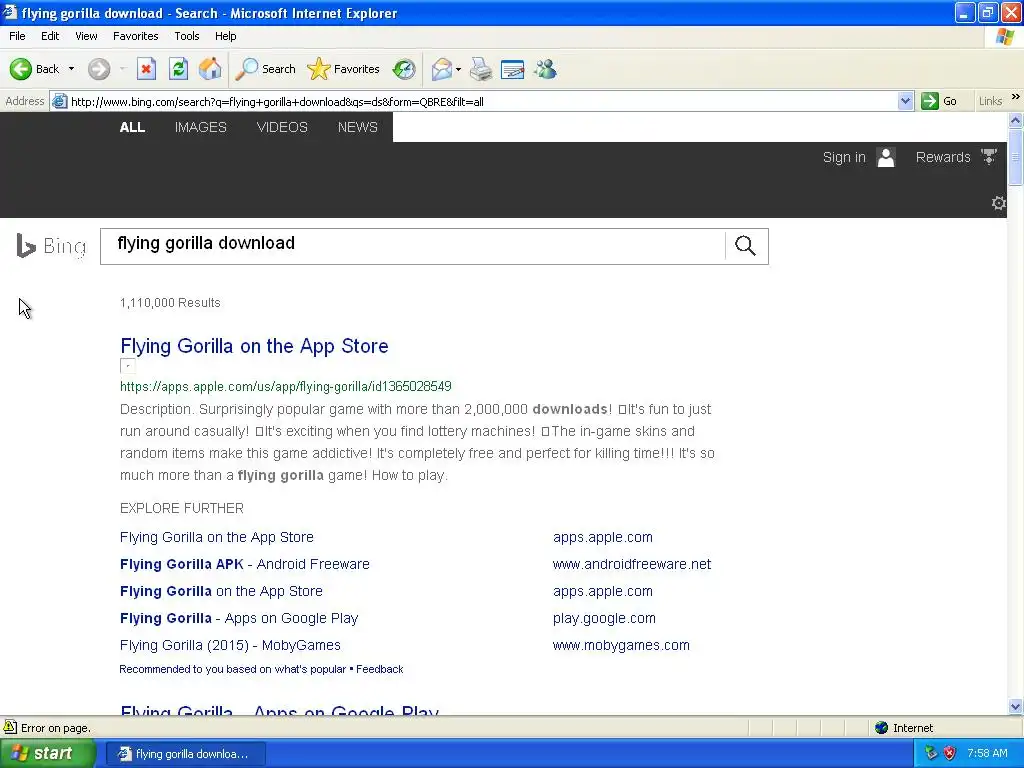The image size is (1024, 768).
Task: Stop page loading with red X icon
Action: 146,69
